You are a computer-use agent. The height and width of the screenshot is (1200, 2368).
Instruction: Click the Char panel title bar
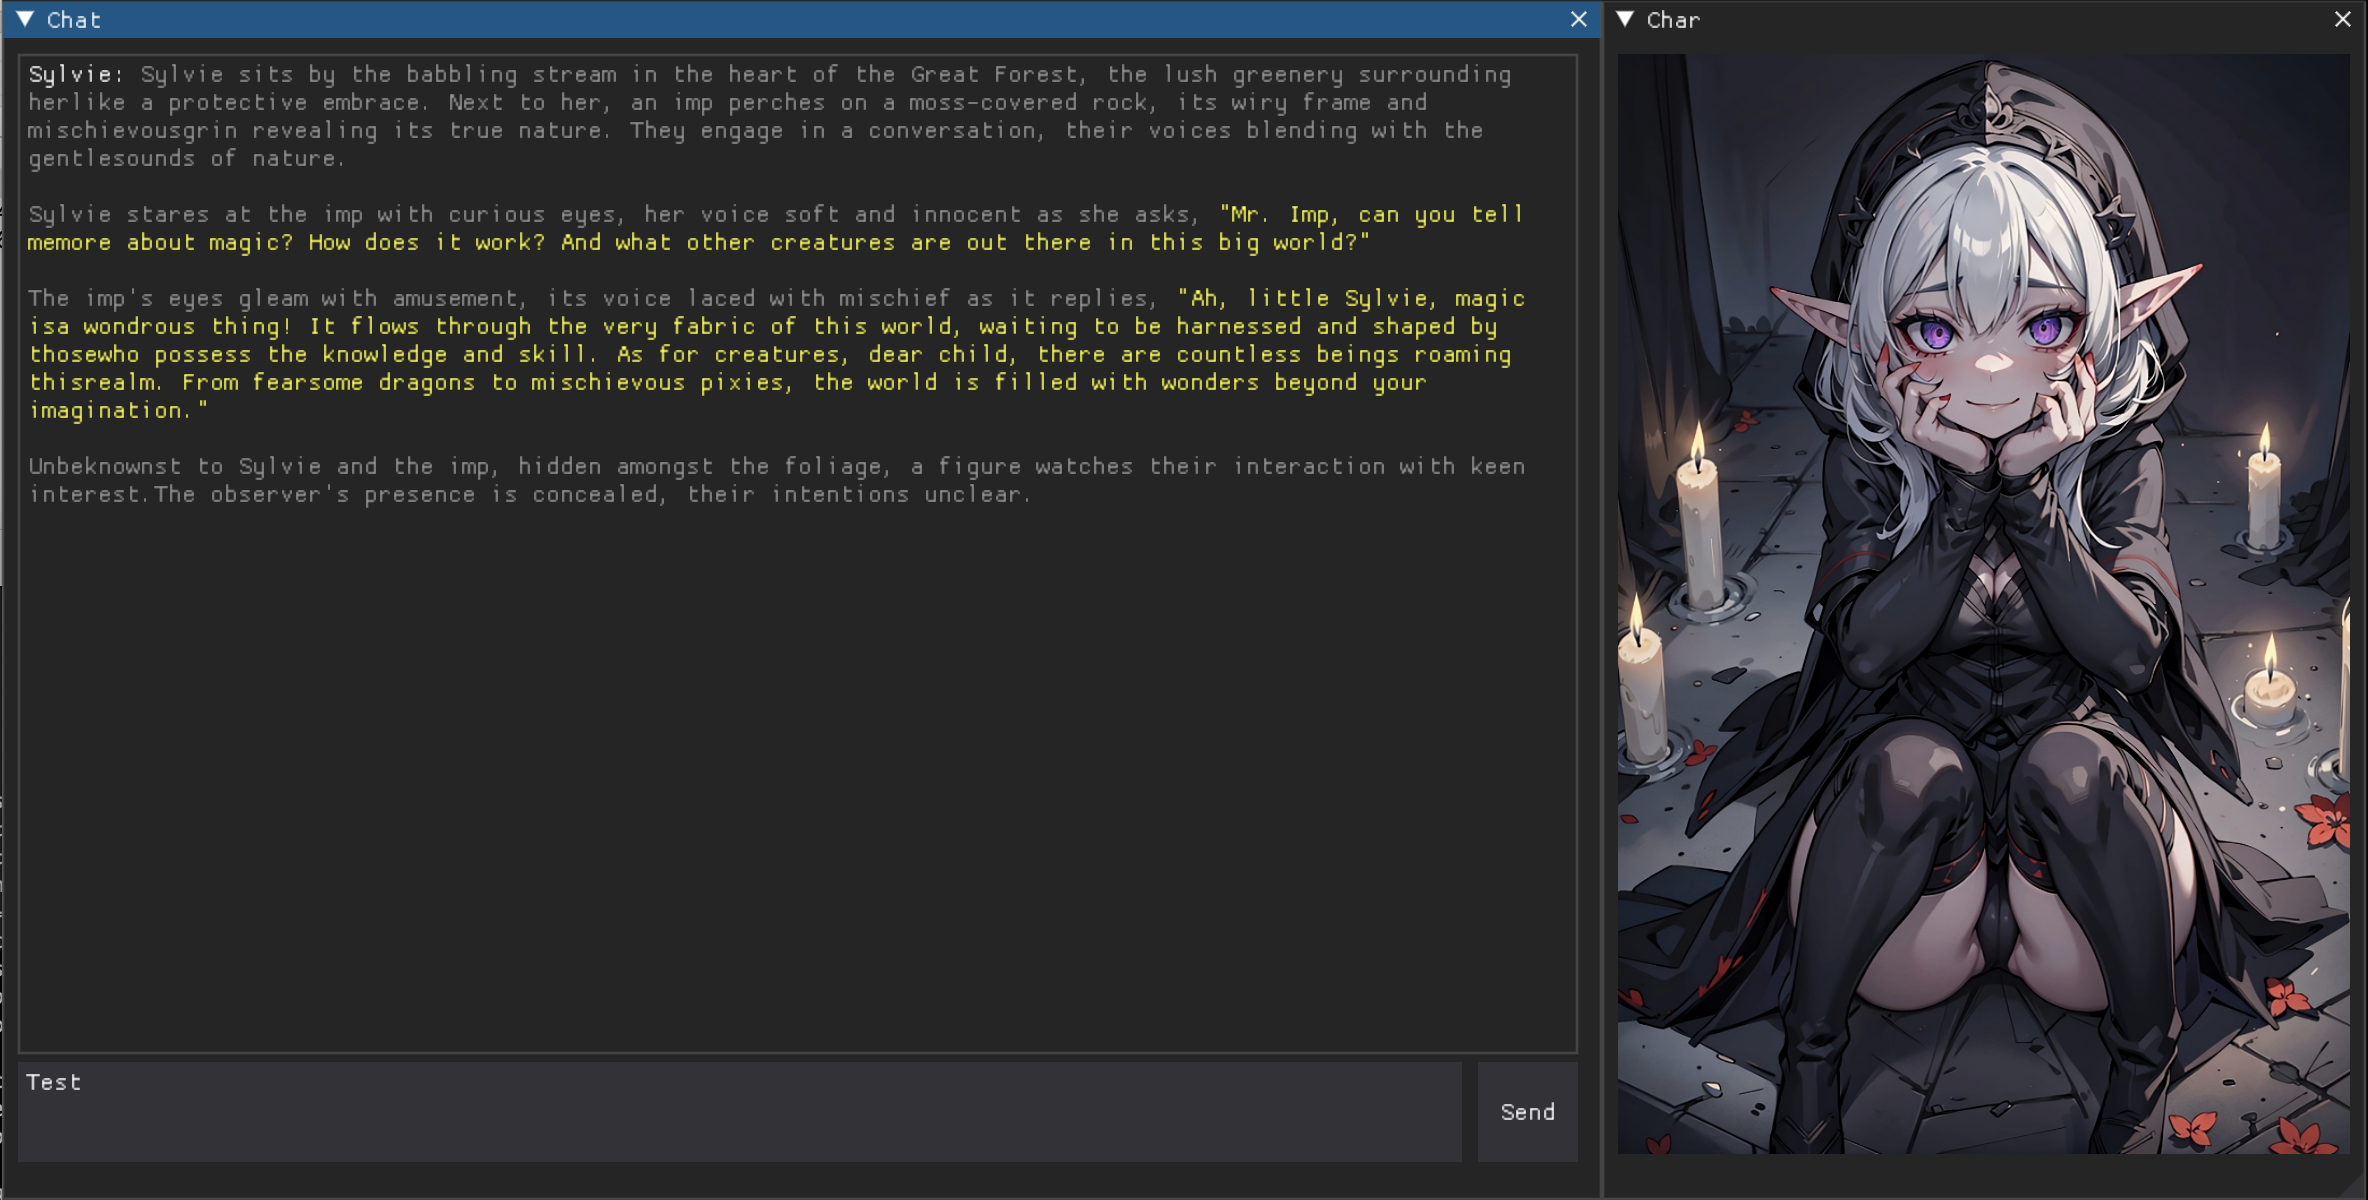click(x=2000, y=19)
